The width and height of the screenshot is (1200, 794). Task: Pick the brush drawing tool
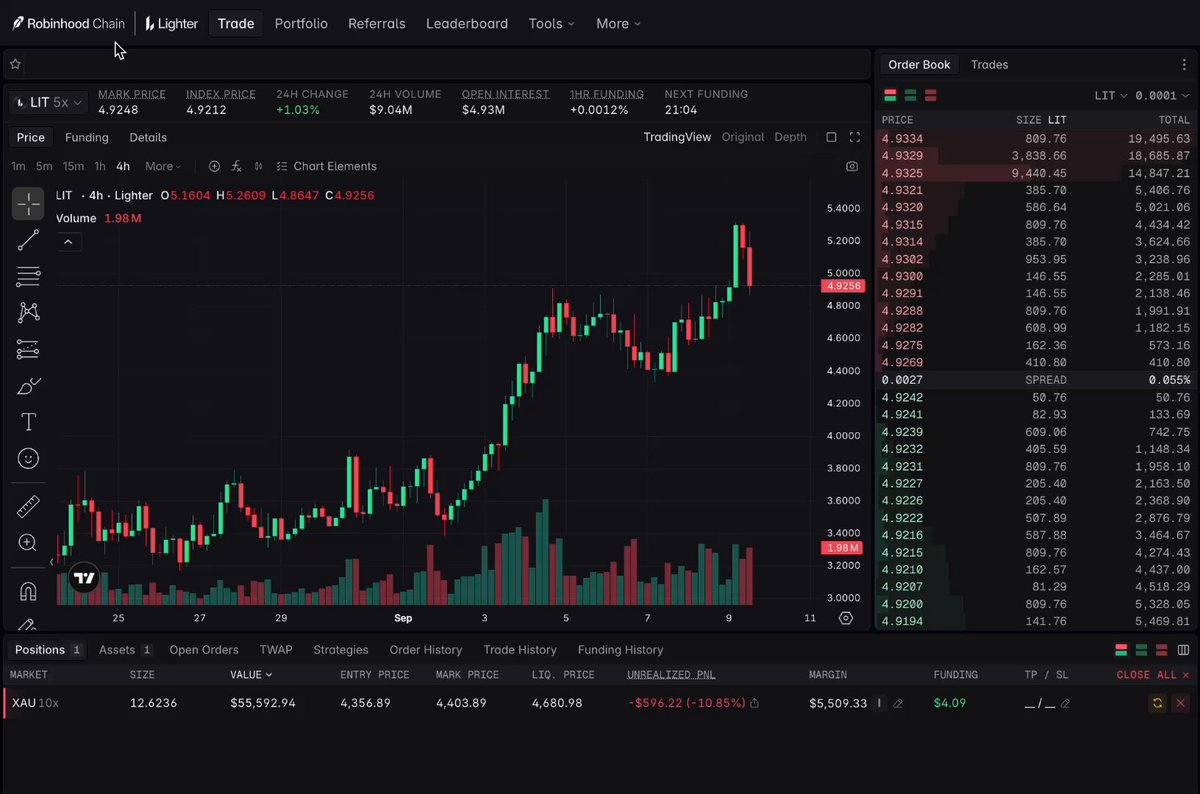pos(28,386)
